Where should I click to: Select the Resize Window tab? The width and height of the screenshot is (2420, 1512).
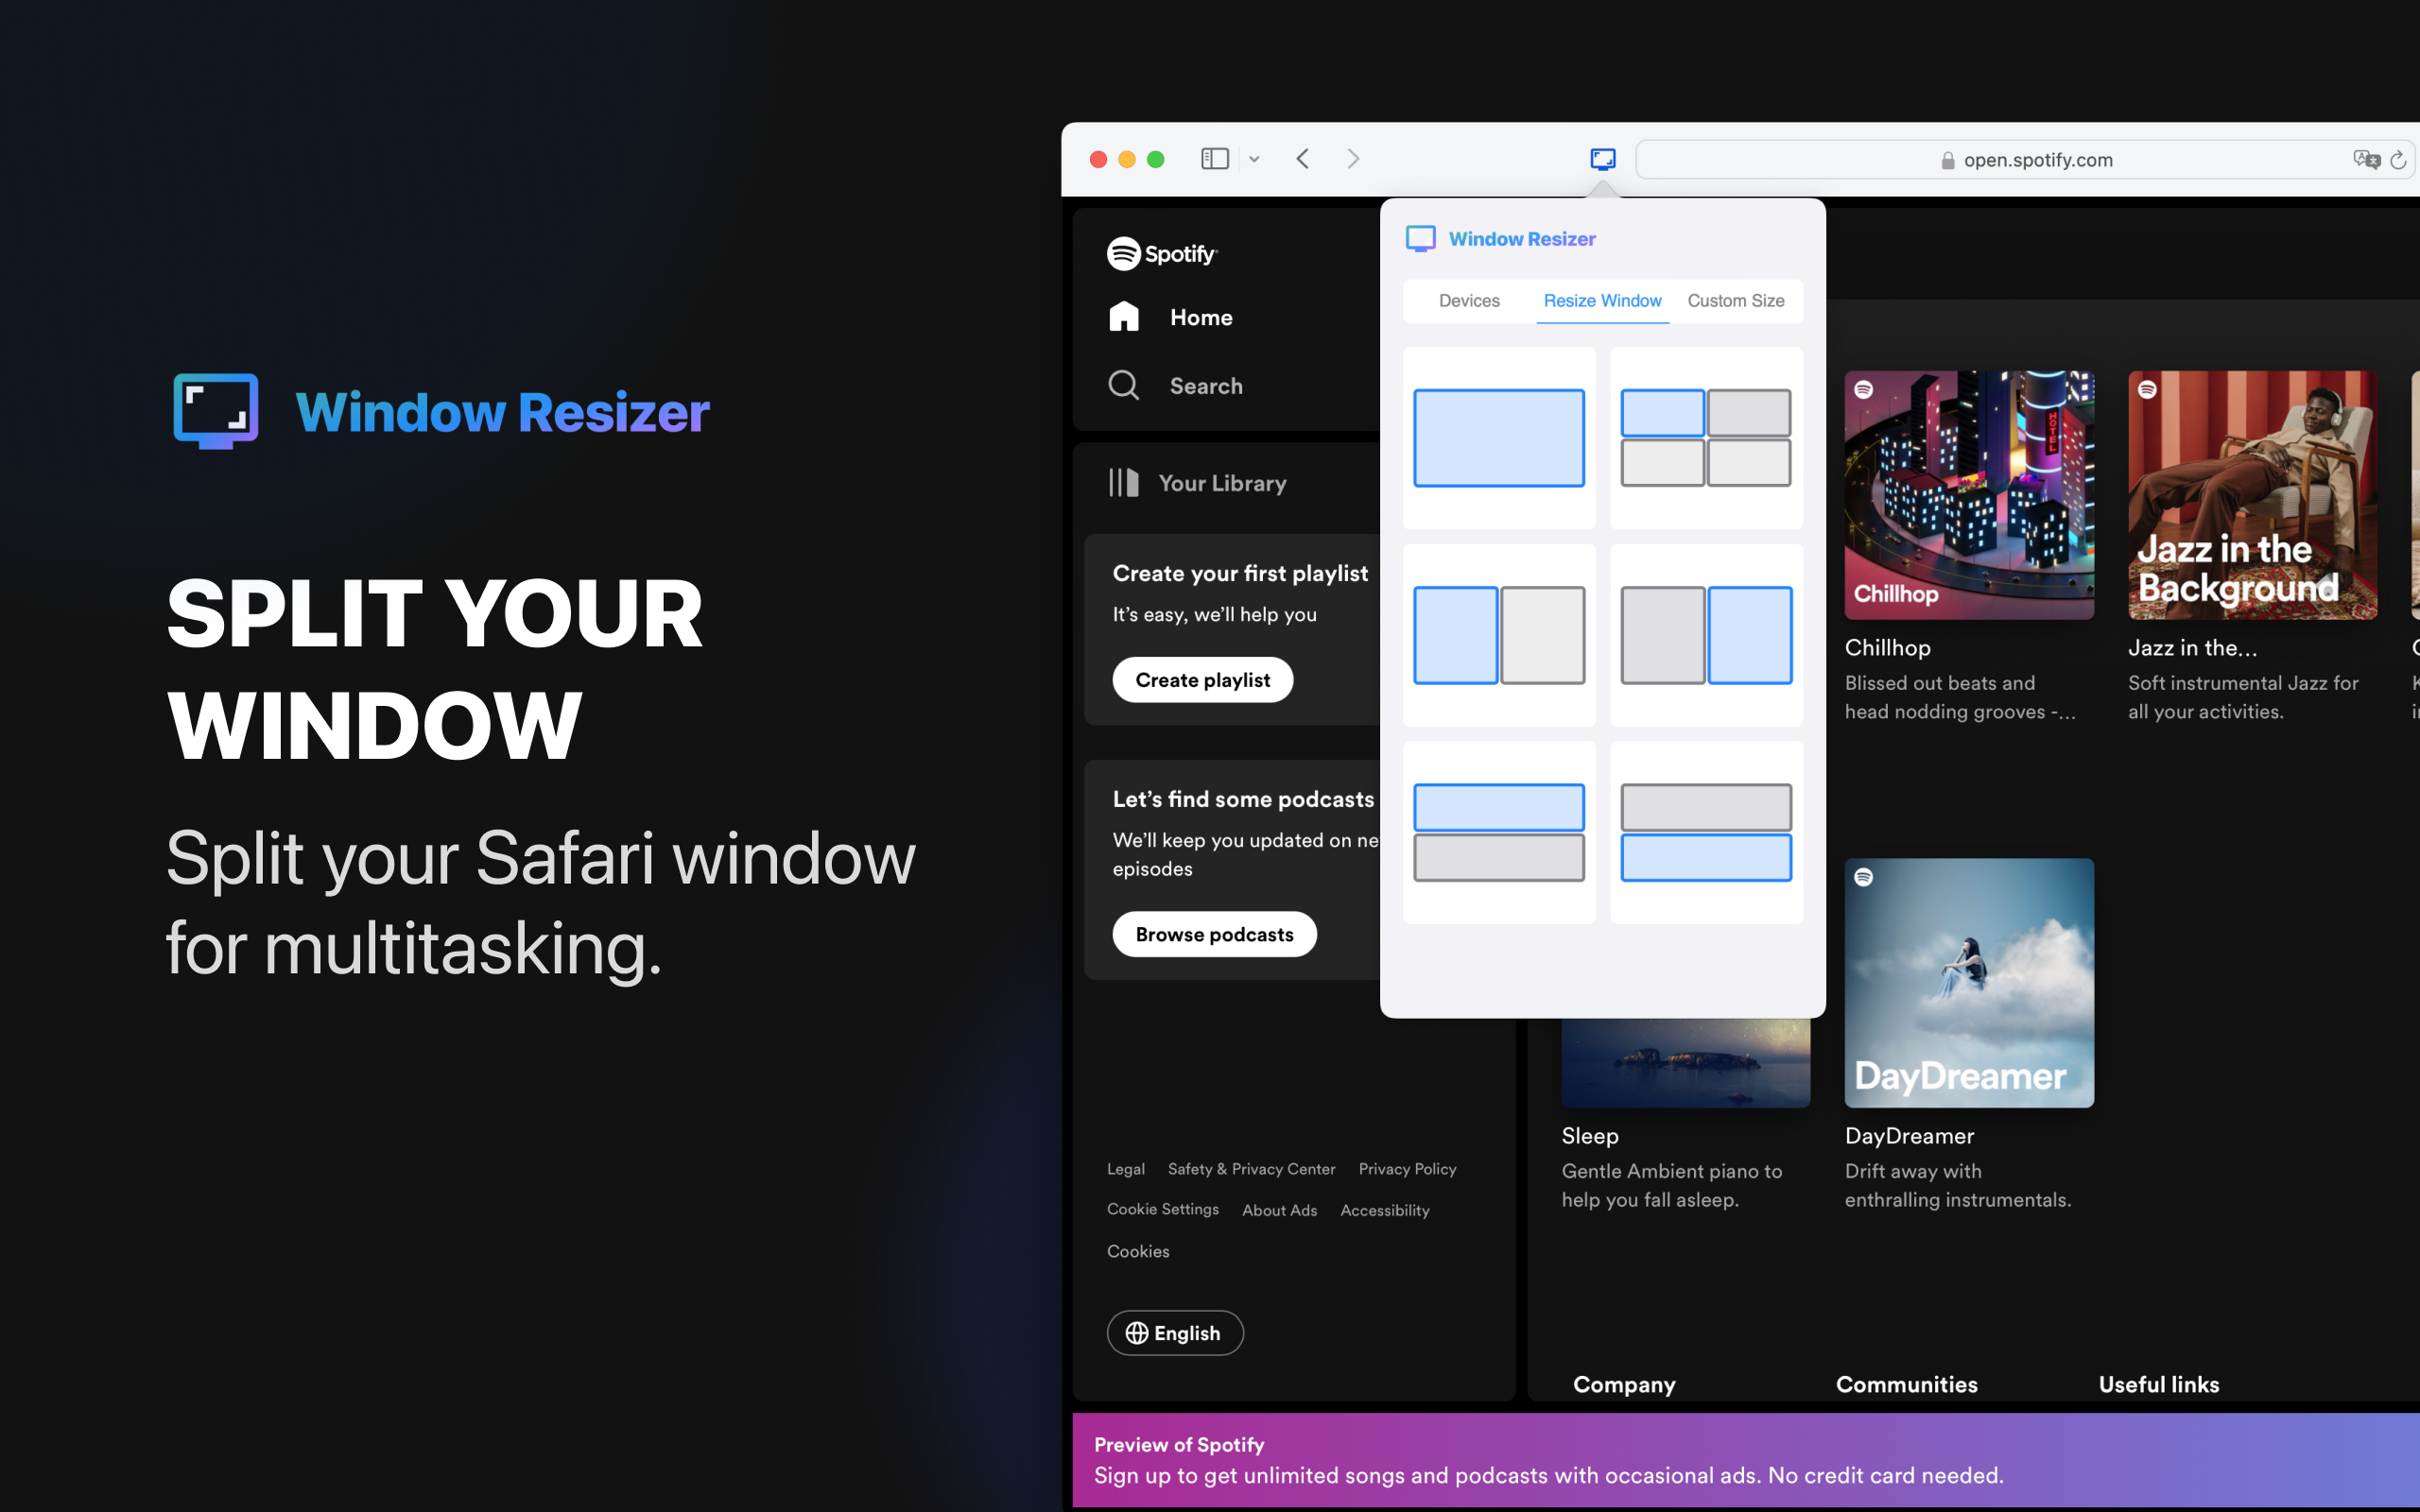(1602, 301)
